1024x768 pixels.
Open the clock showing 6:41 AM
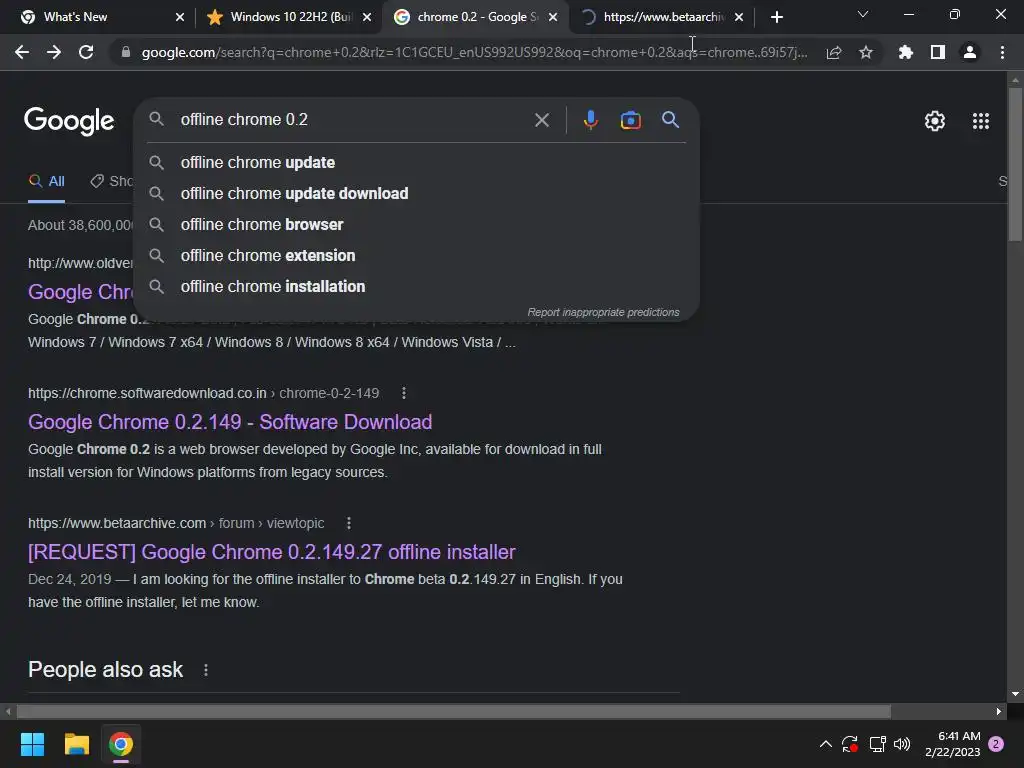pyautogui.click(x=952, y=744)
